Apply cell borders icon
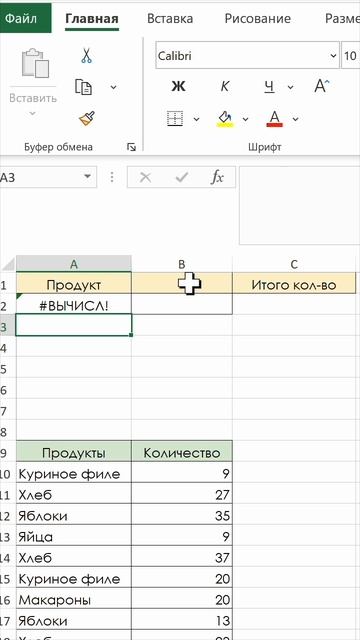 pyautogui.click(x=175, y=118)
